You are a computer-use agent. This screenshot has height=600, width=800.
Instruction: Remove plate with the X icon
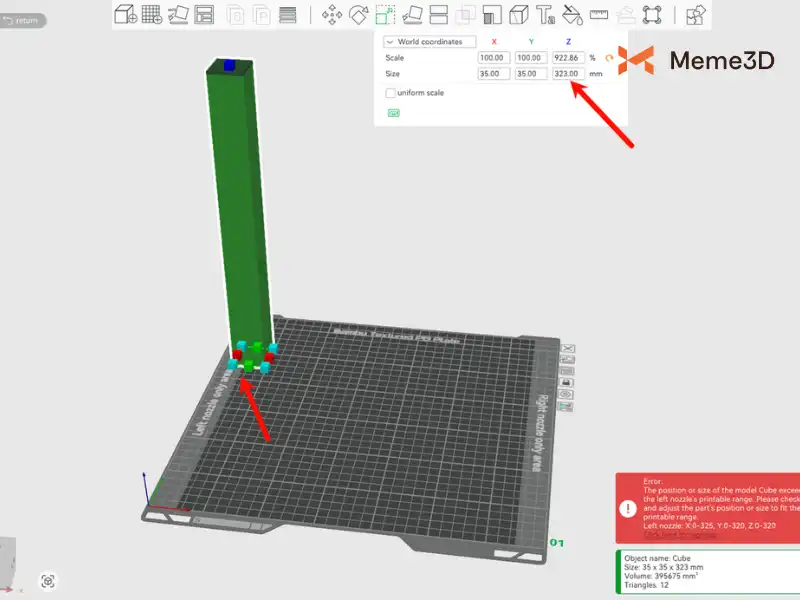coord(568,348)
